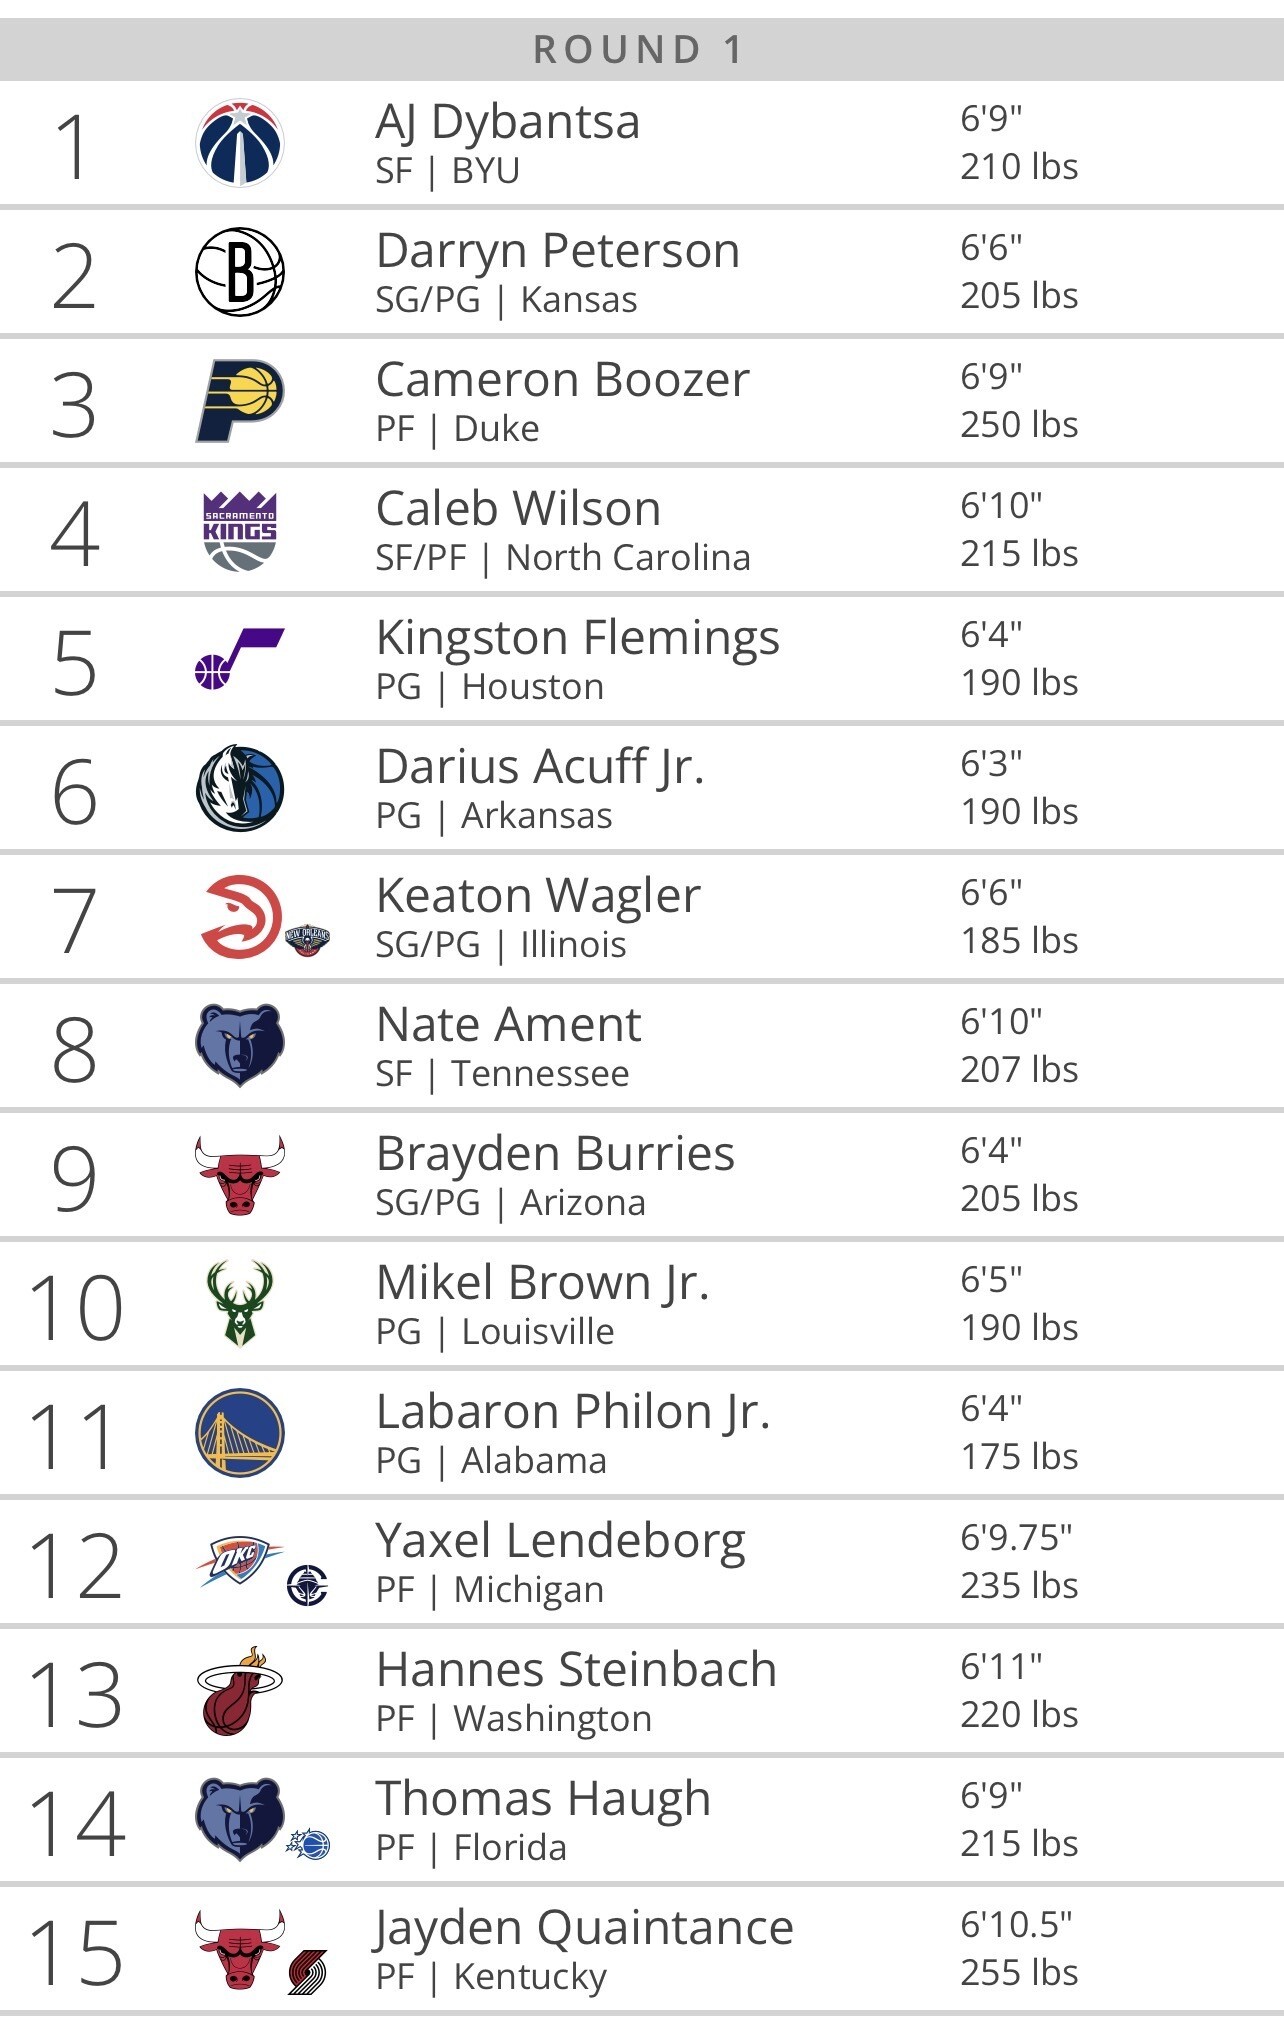Click the Brooklyn Nets logo
The image size is (1284, 2025).
pos(240,272)
